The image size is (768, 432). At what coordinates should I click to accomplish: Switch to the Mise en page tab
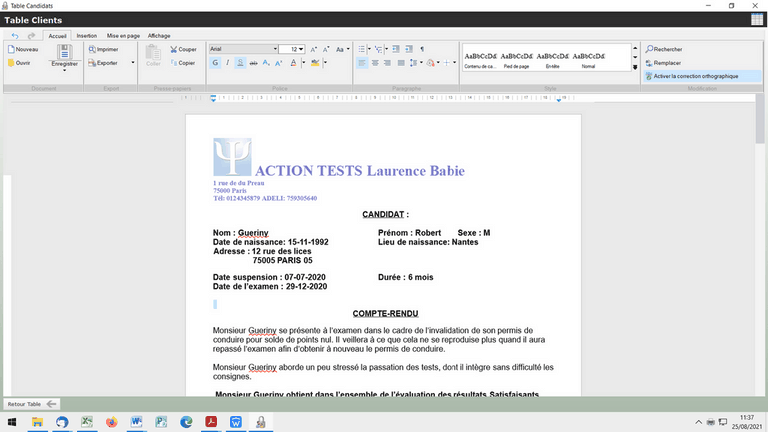(123, 36)
